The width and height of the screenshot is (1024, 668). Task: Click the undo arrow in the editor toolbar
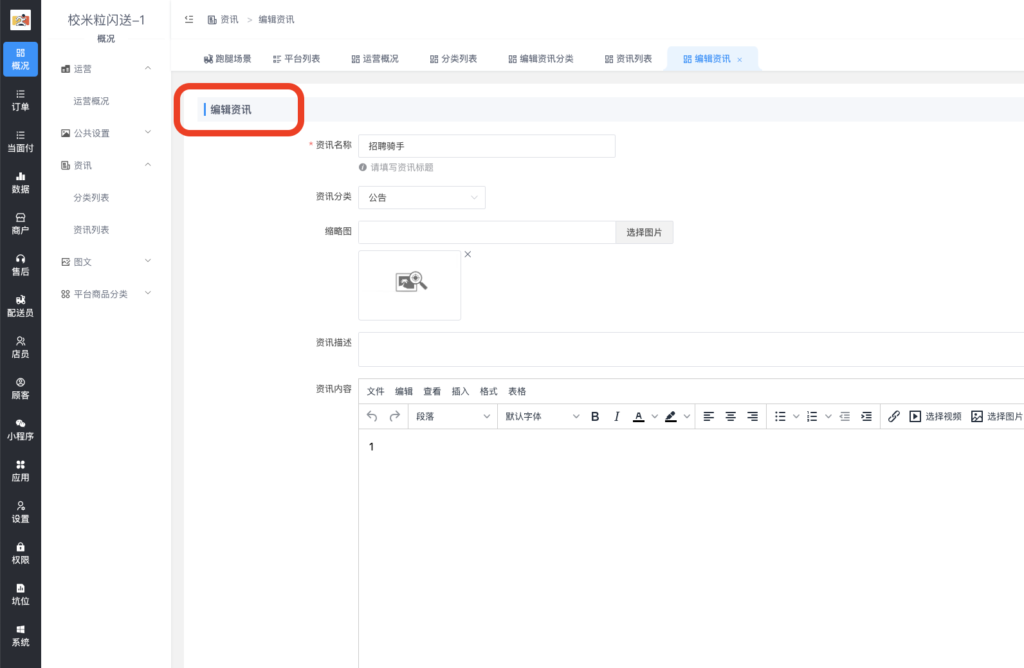pos(370,416)
